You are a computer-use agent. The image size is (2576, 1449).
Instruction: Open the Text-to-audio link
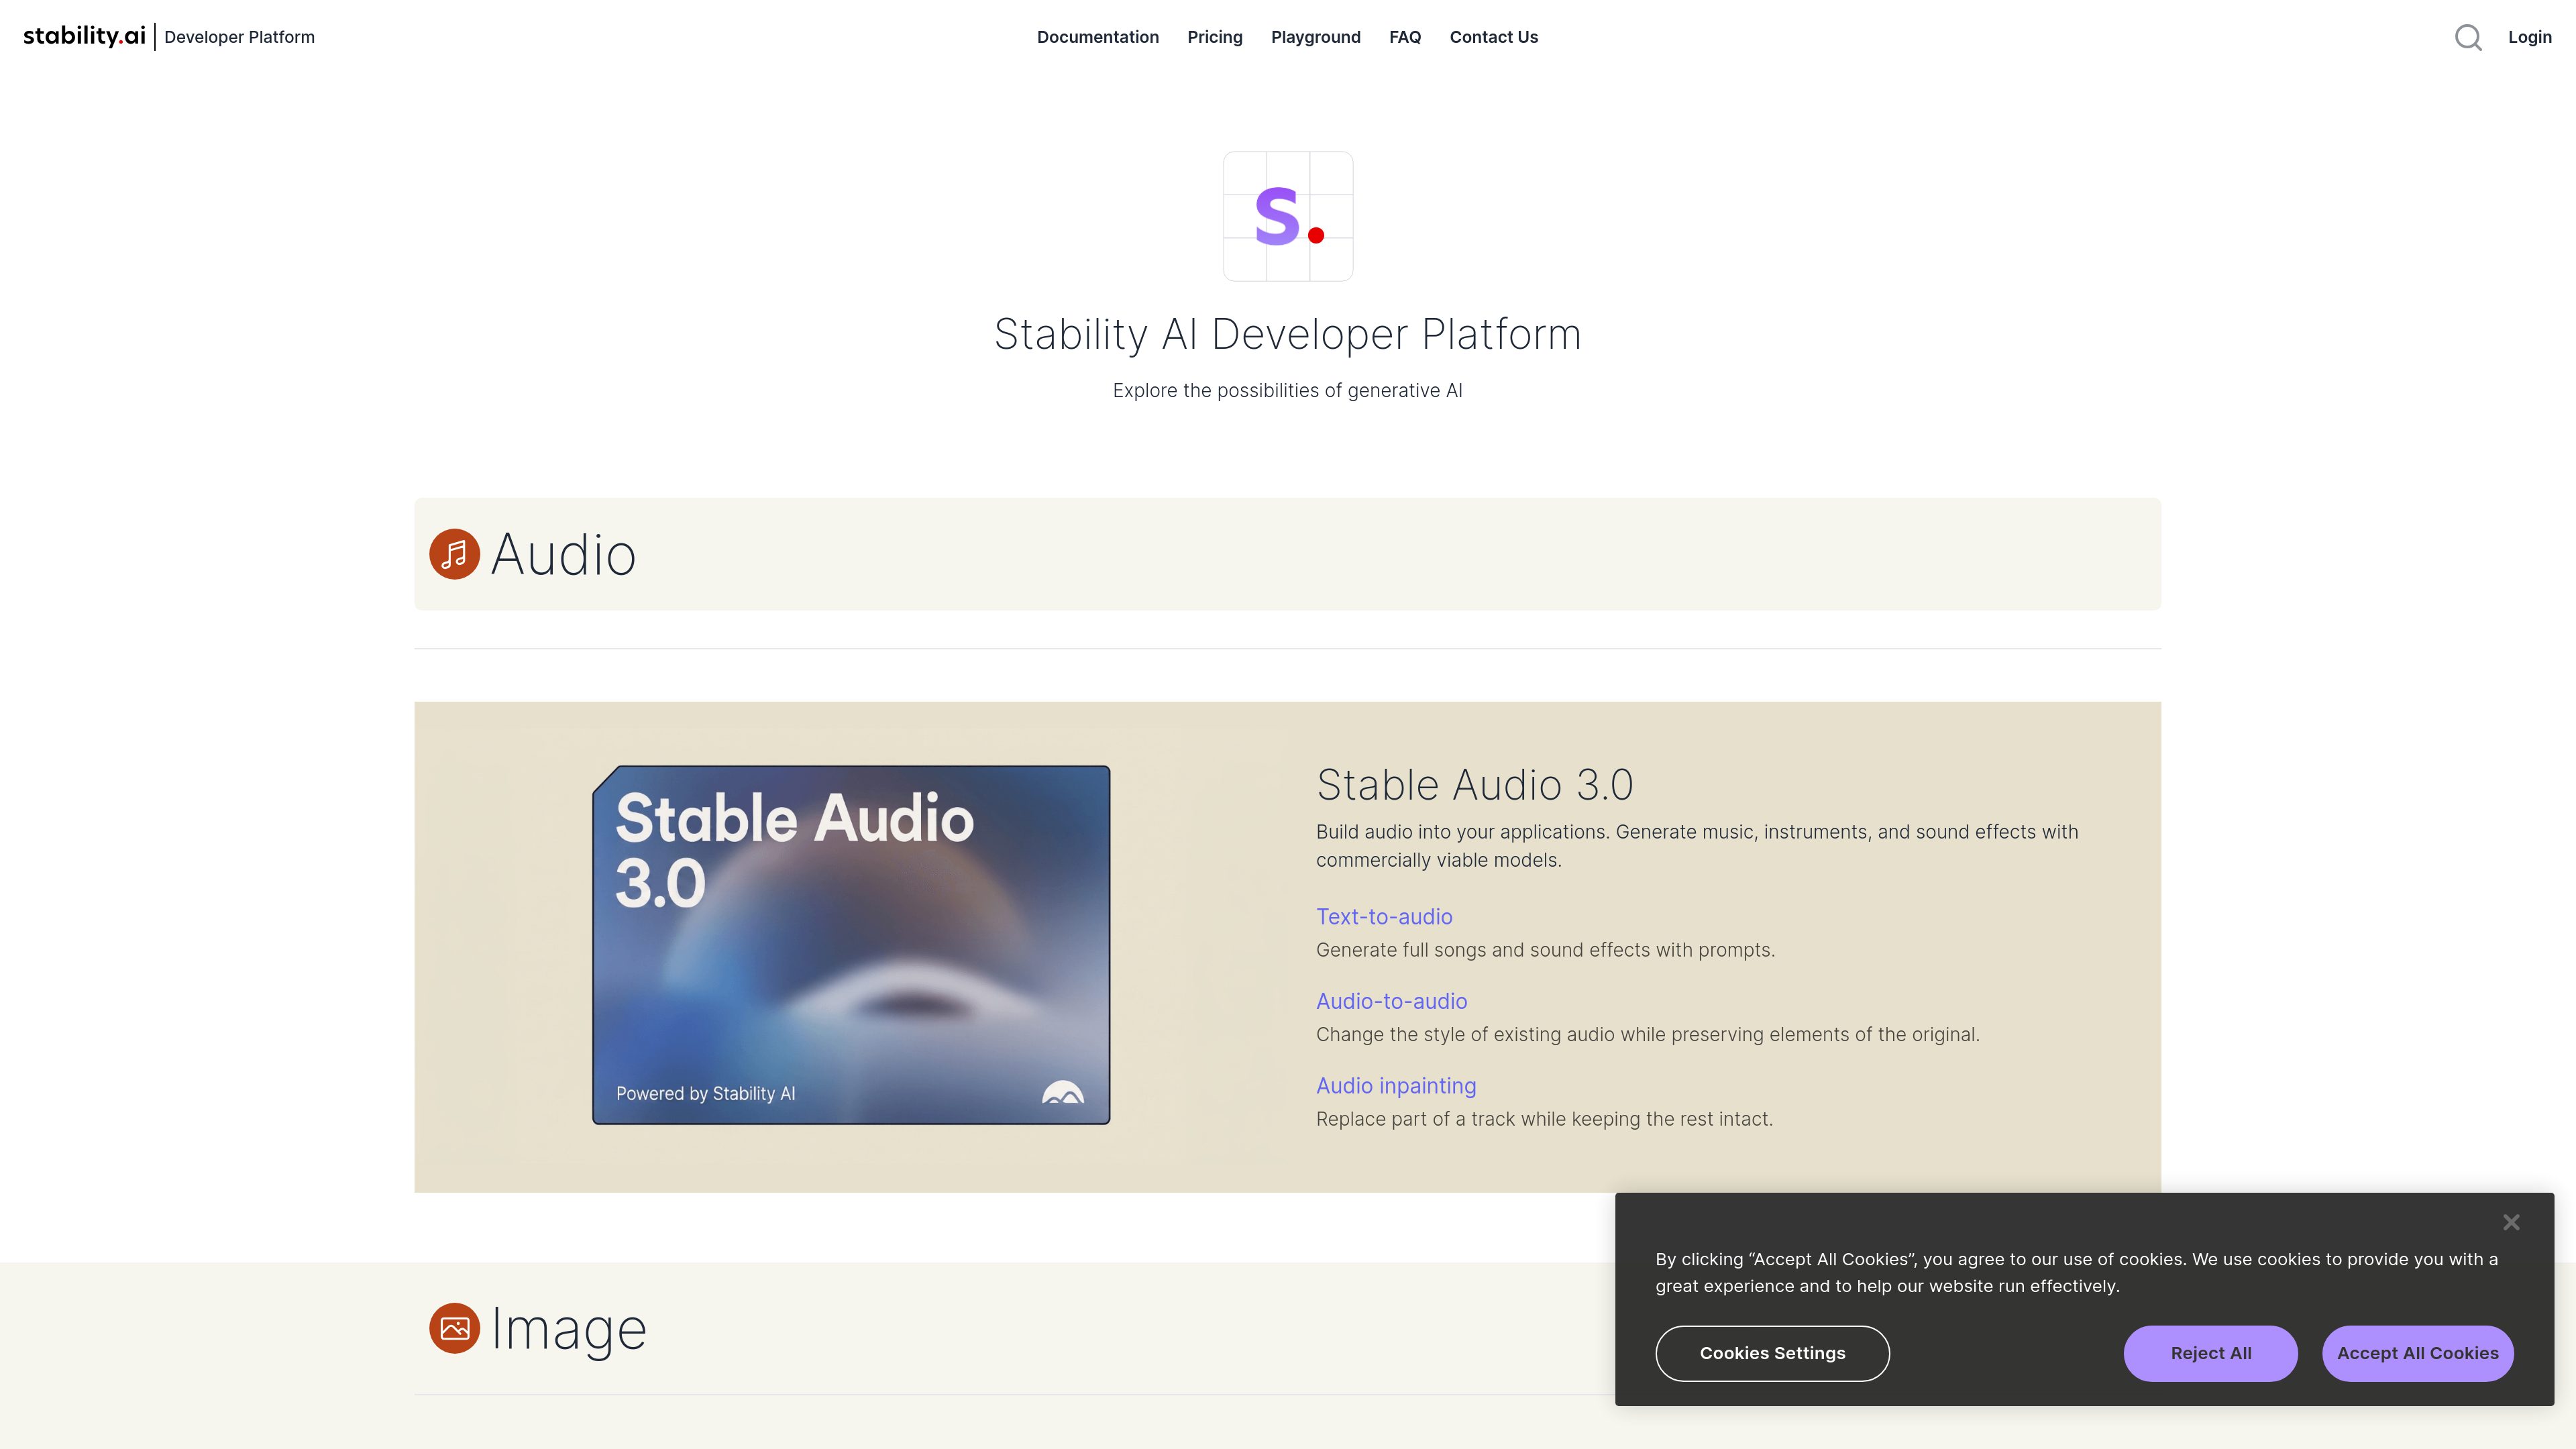1384,916
